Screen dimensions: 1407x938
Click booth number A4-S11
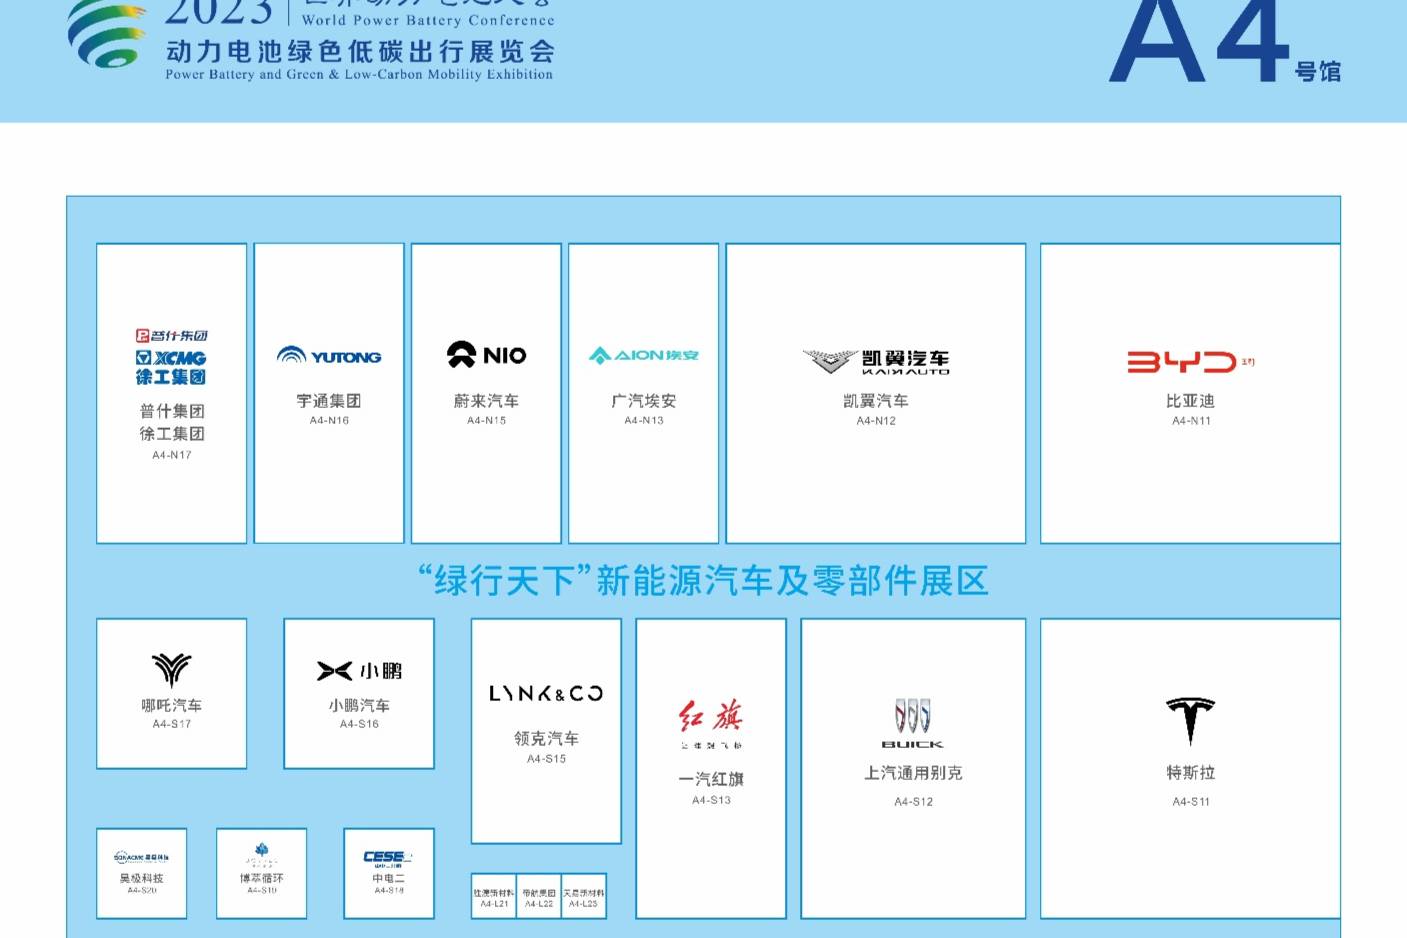[x=1191, y=802]
